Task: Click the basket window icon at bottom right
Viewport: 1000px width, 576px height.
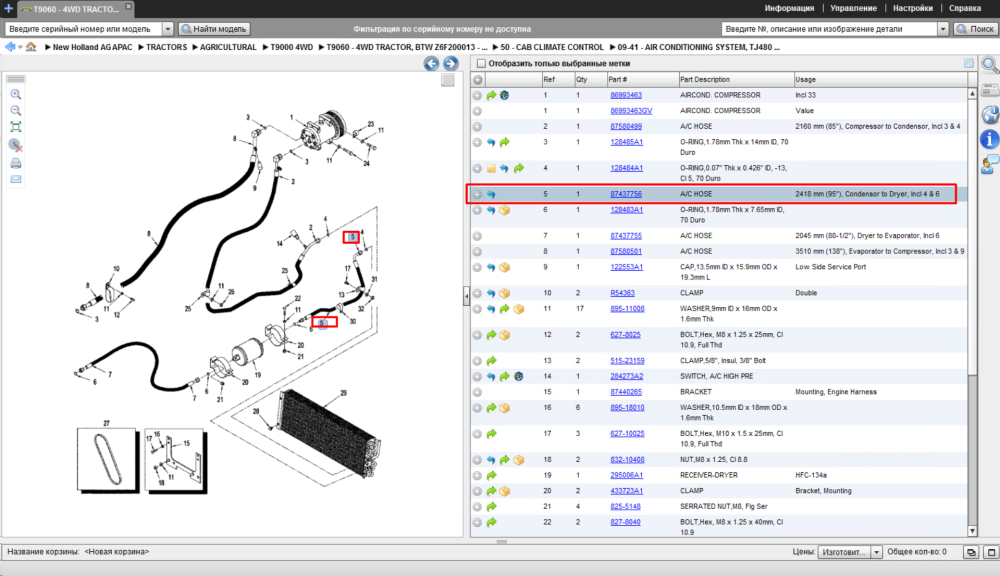Action: click(x=991, y=552)
